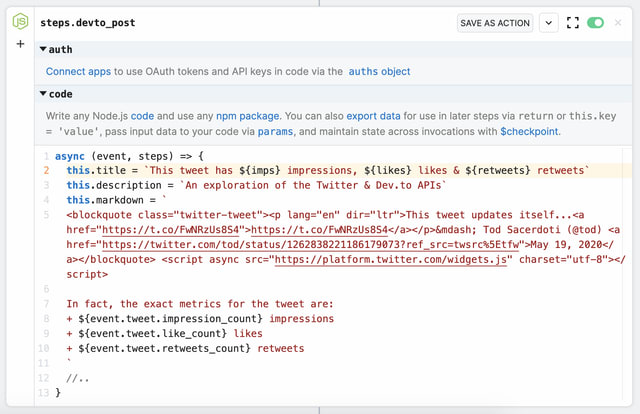640x414 pixels.
Task: Add a new step with the plus icon
Action: click(20, 44)
